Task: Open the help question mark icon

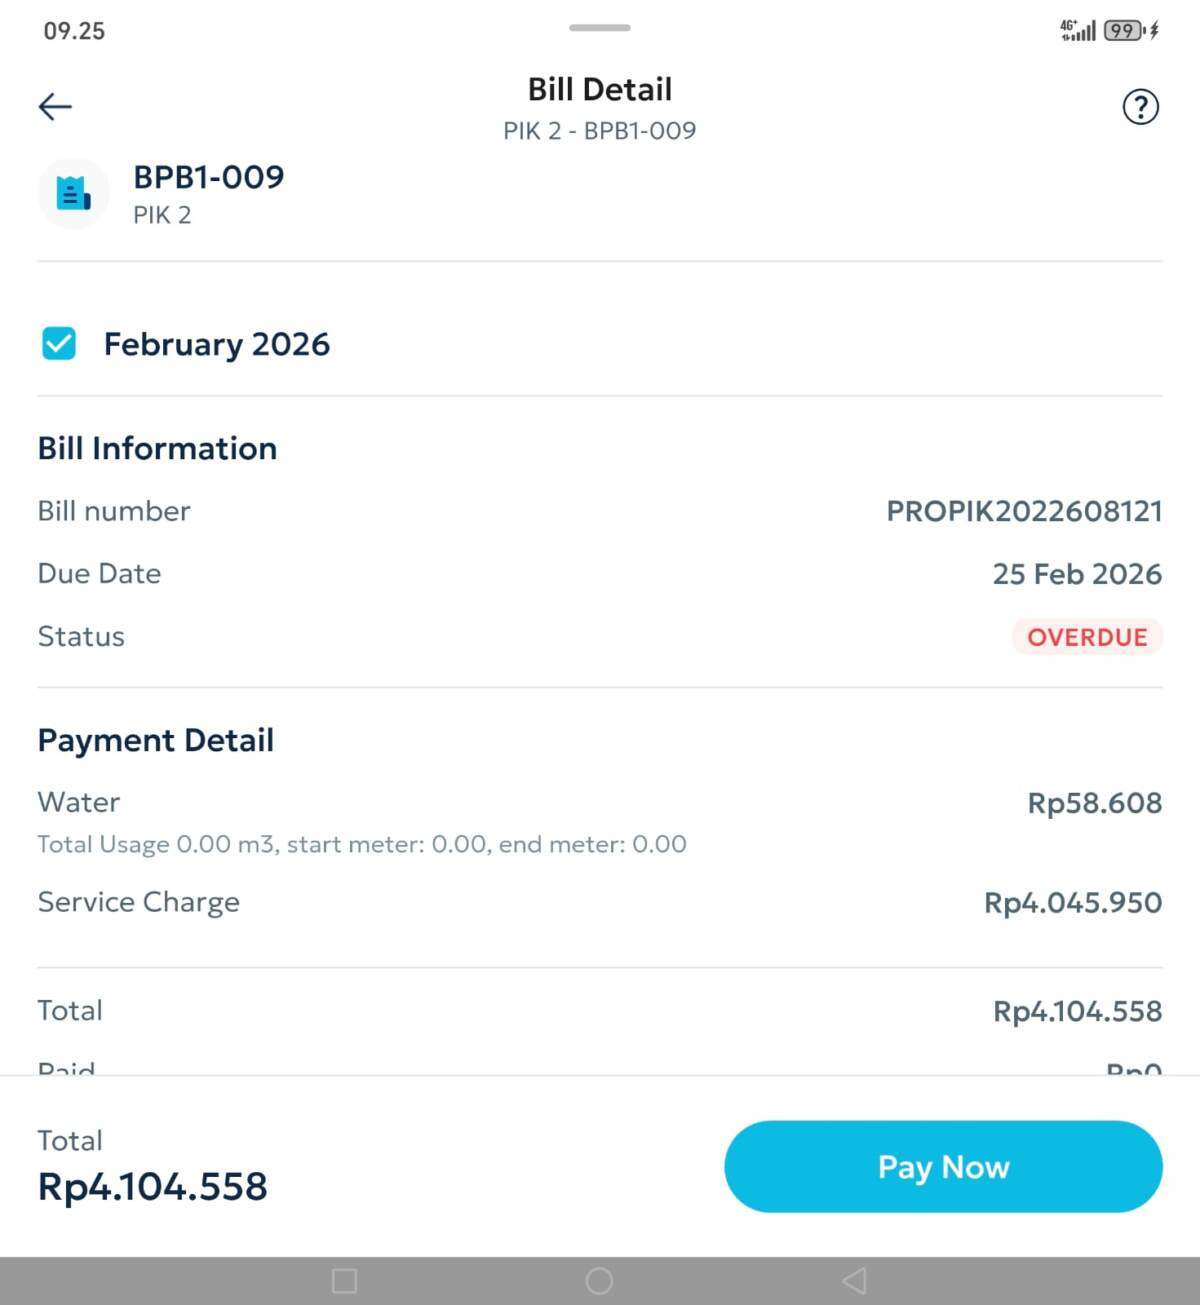Action: click(x=1140, y=106)
